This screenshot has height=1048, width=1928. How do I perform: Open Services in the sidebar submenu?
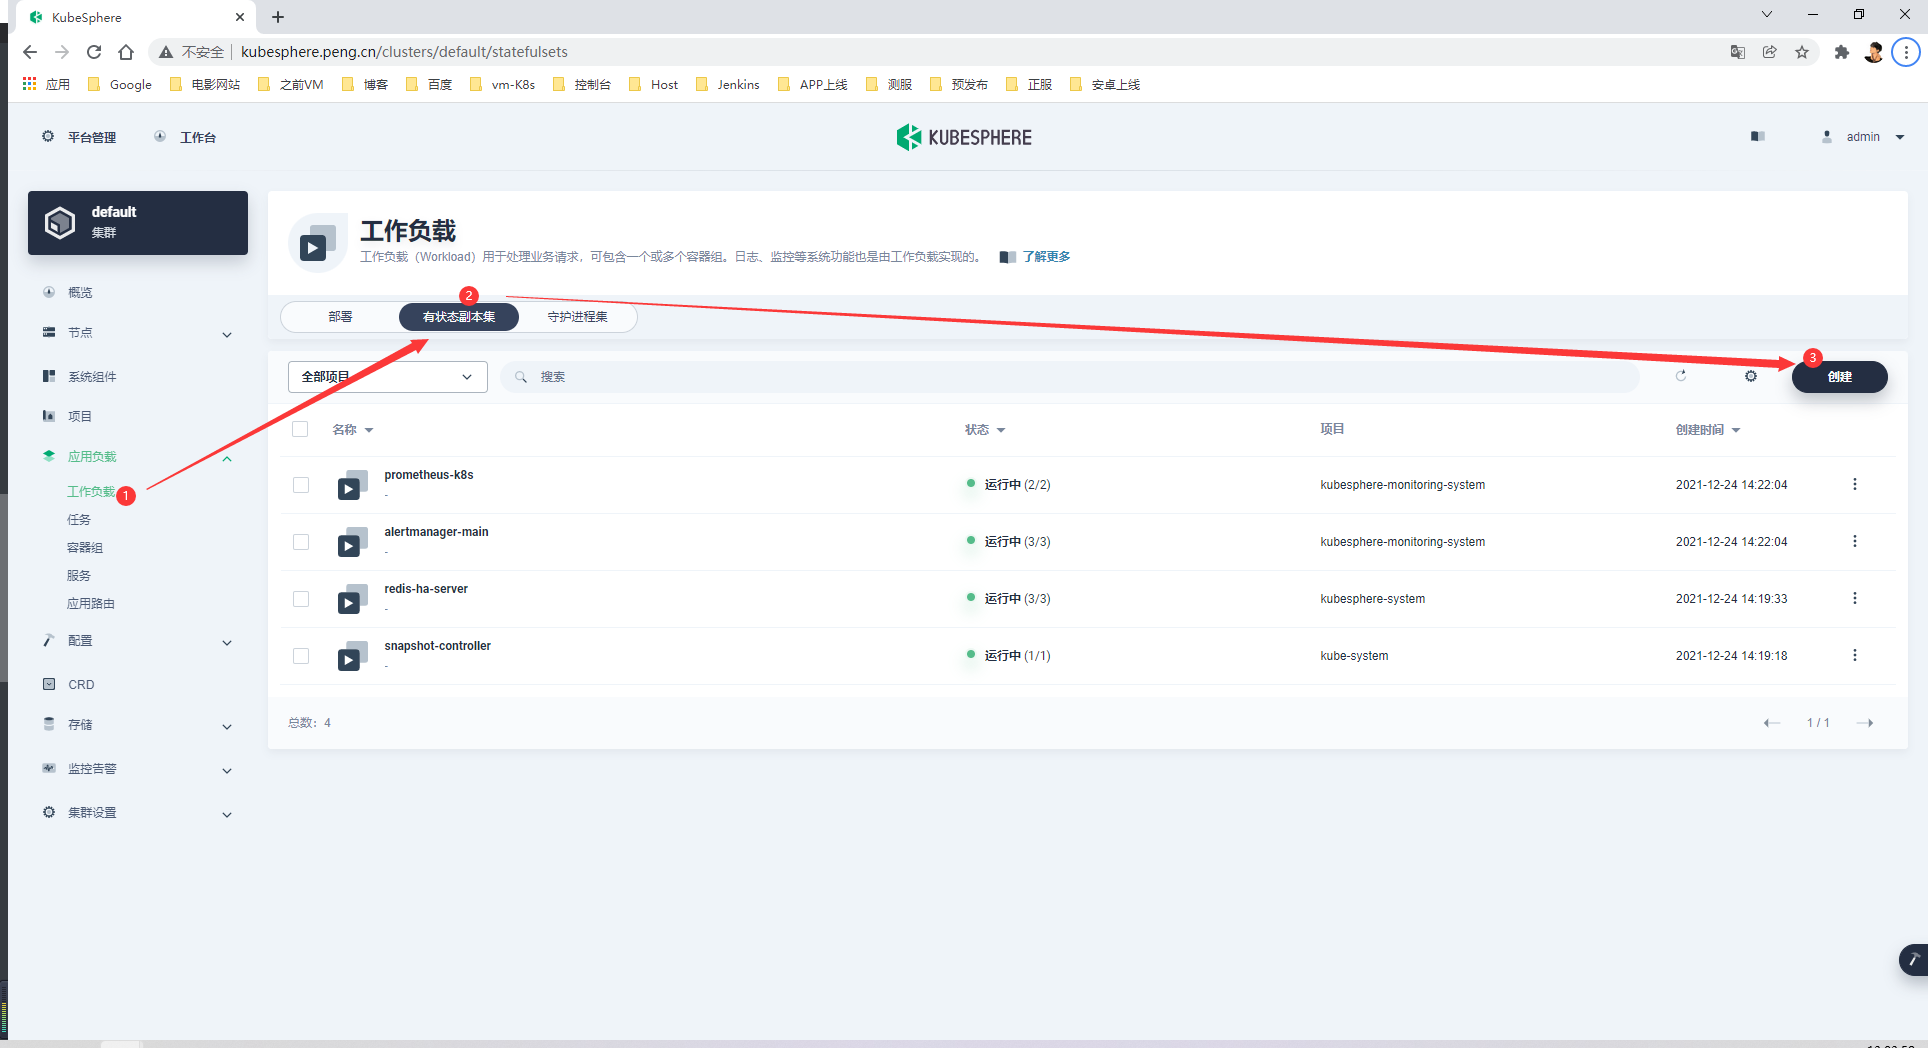click(x=79, y=575)
